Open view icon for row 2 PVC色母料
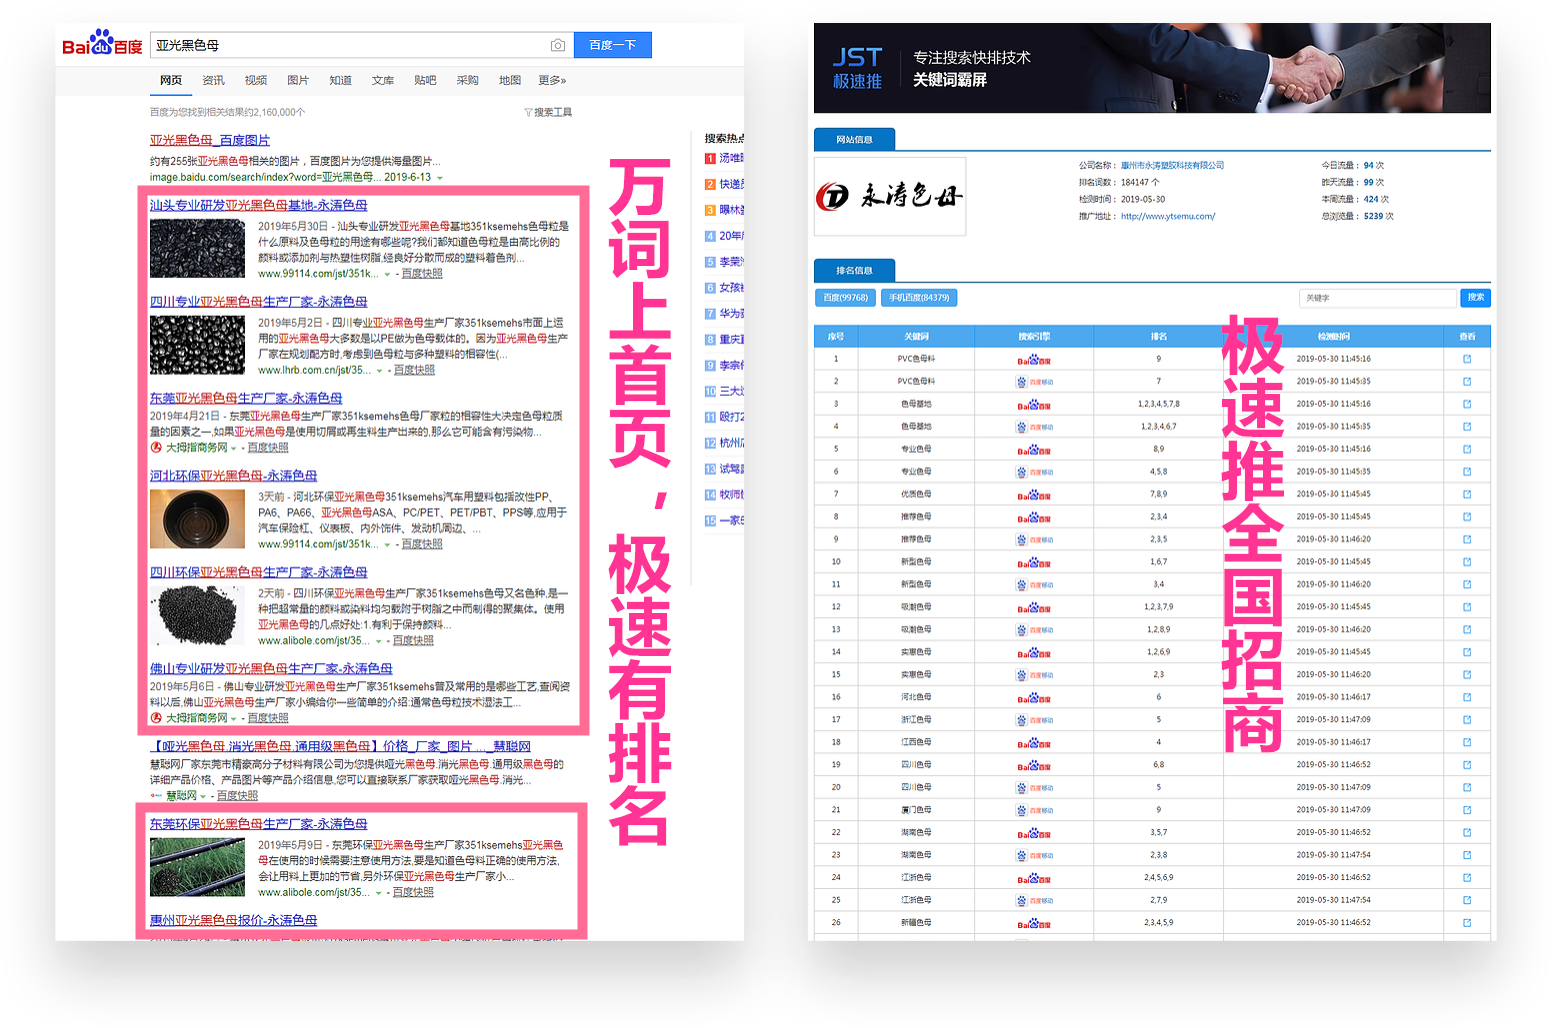Image resolution: width=1552 pixels, height=1028 pixels. pos(1467,381)
